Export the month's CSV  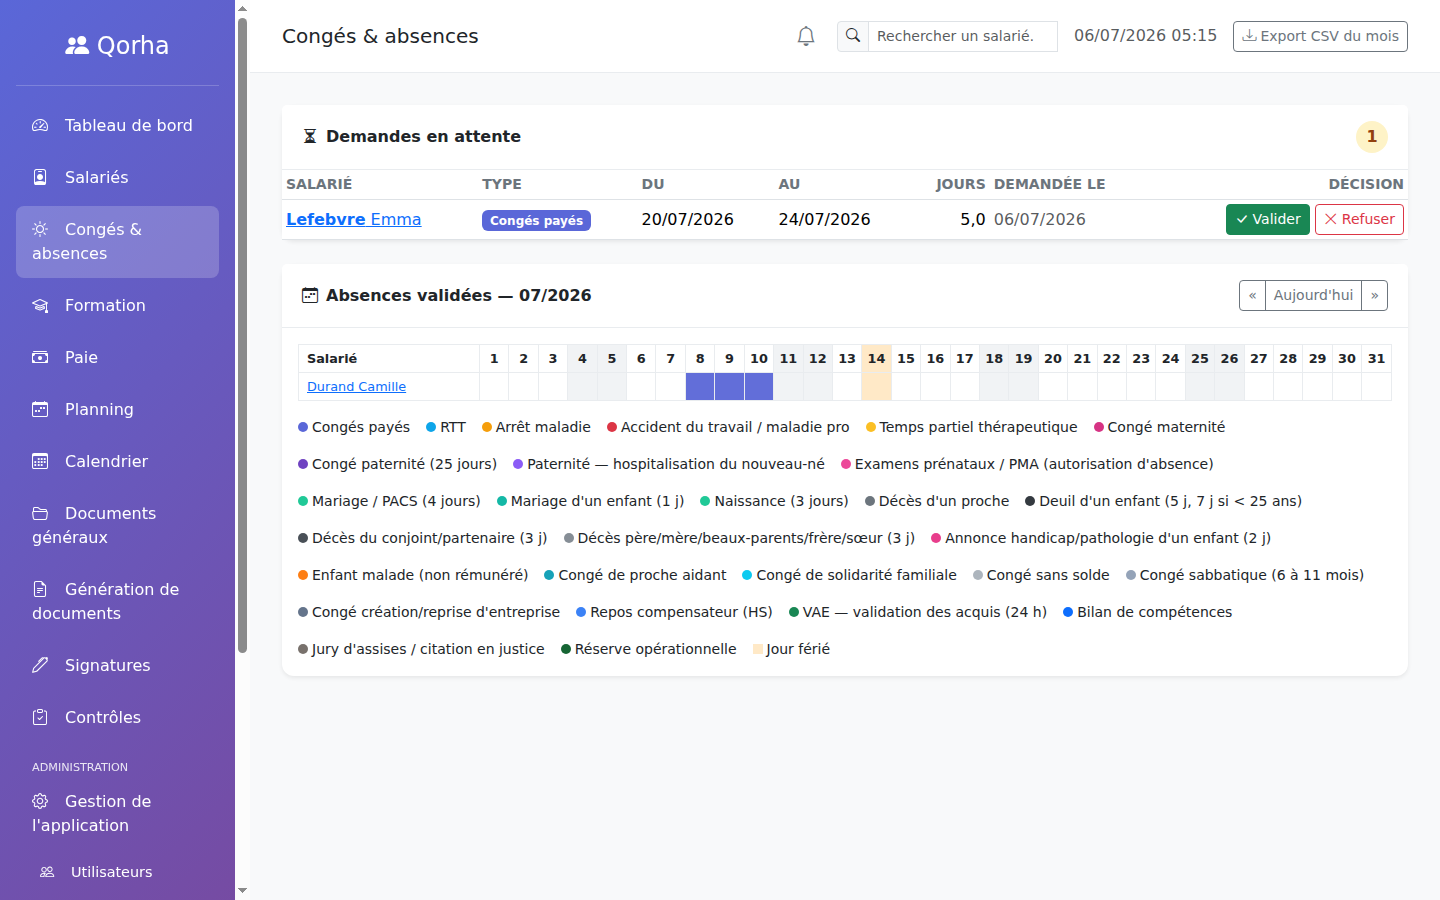tap(1320, 36)
